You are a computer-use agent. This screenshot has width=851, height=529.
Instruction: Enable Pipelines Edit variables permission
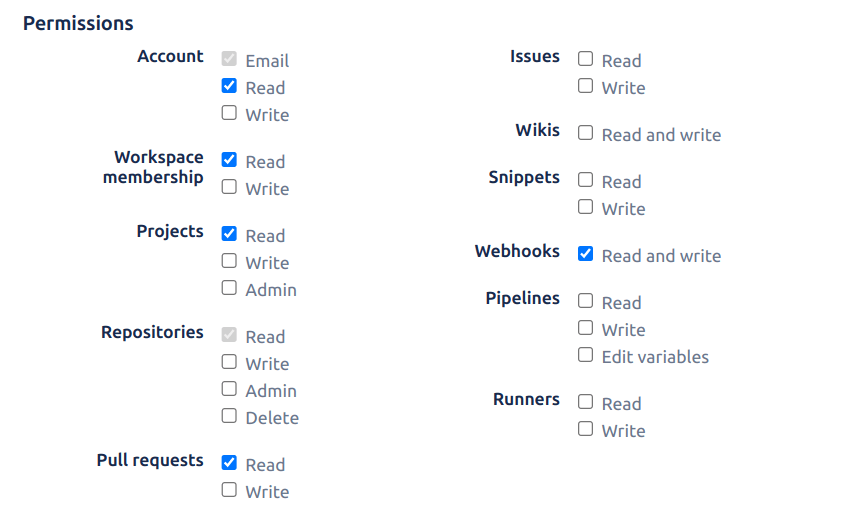pos(585,356)
